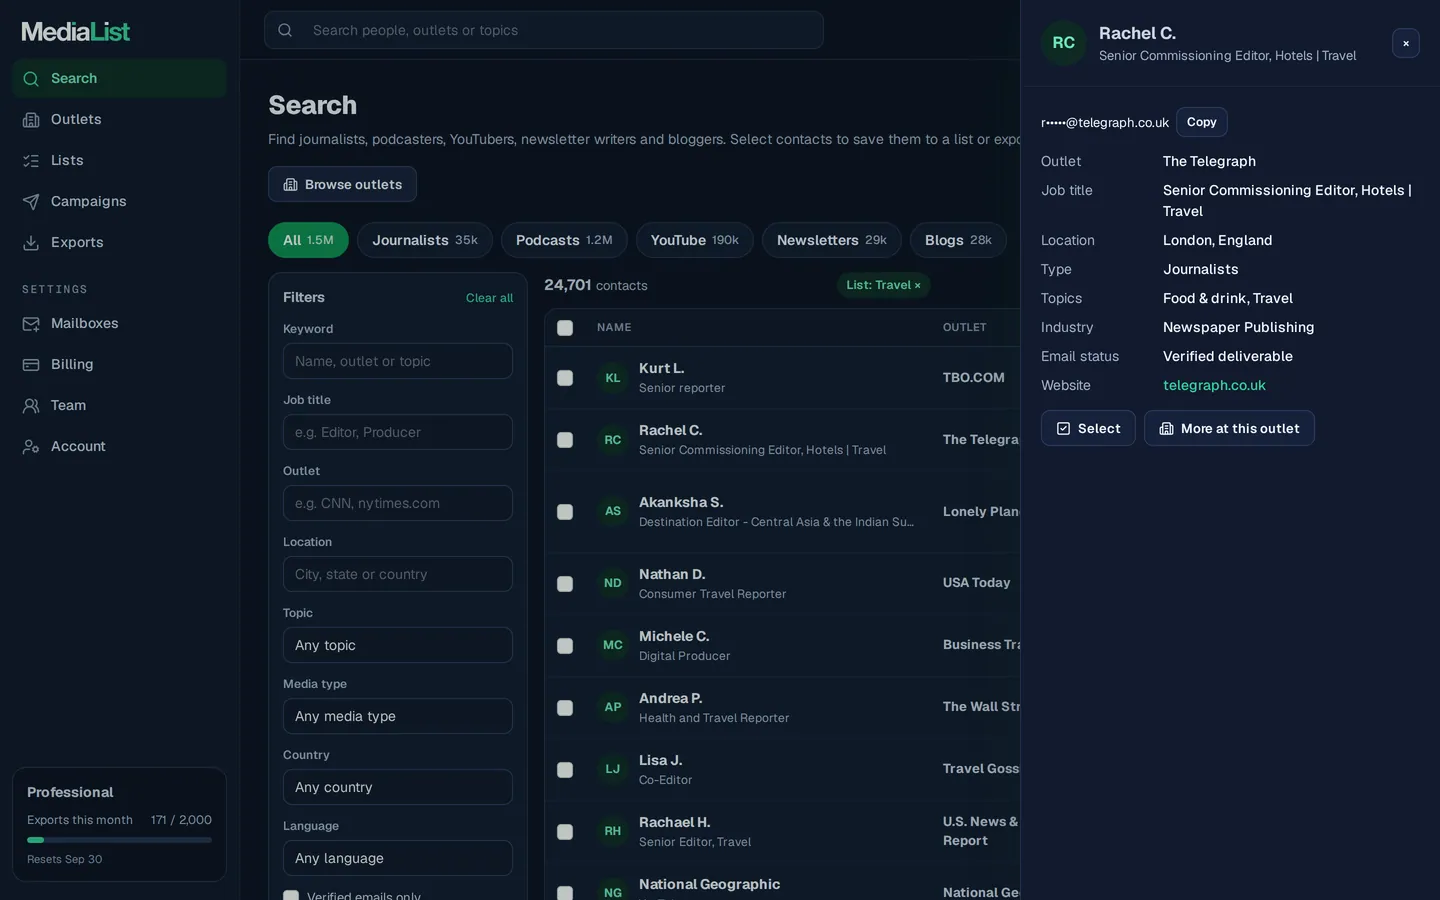Click More at this outlet button
This screenshot has width=1440, height=900.
coord(1229,428)
